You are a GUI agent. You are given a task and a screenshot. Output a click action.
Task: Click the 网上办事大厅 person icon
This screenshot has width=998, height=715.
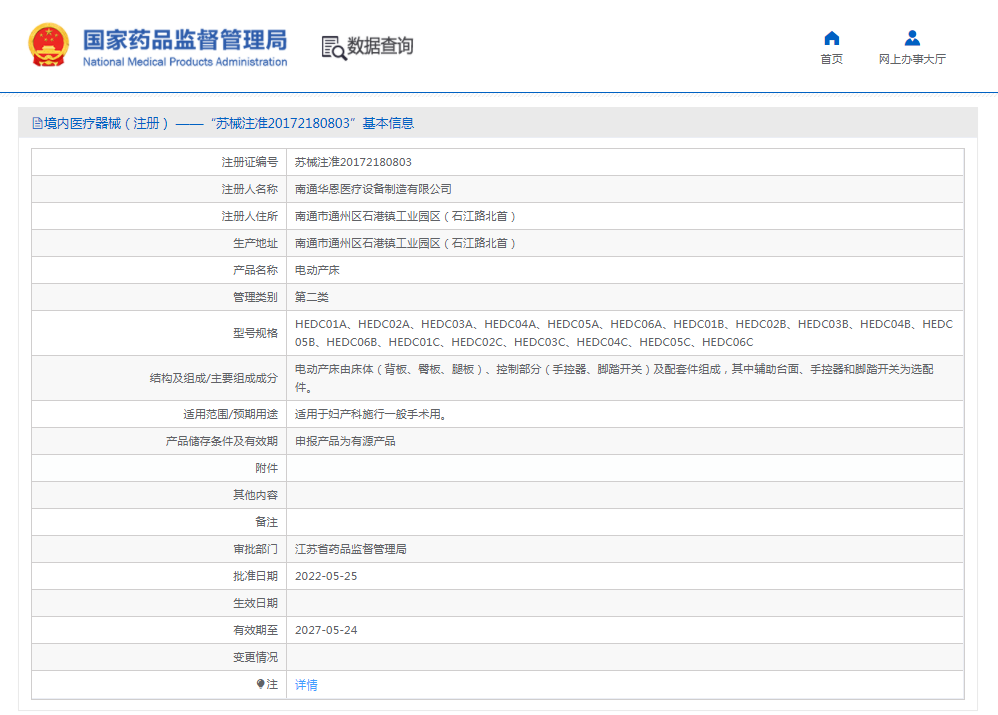pos(912,38)
